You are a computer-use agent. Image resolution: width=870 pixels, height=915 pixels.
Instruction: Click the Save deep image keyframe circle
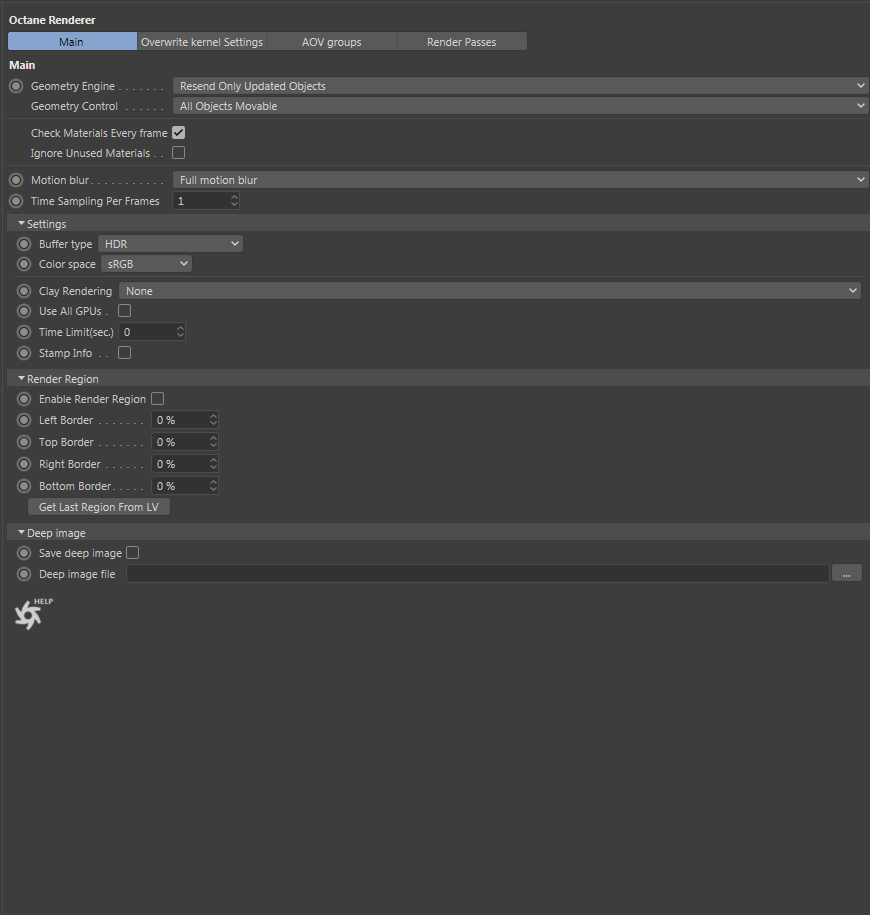click(24, 553)
